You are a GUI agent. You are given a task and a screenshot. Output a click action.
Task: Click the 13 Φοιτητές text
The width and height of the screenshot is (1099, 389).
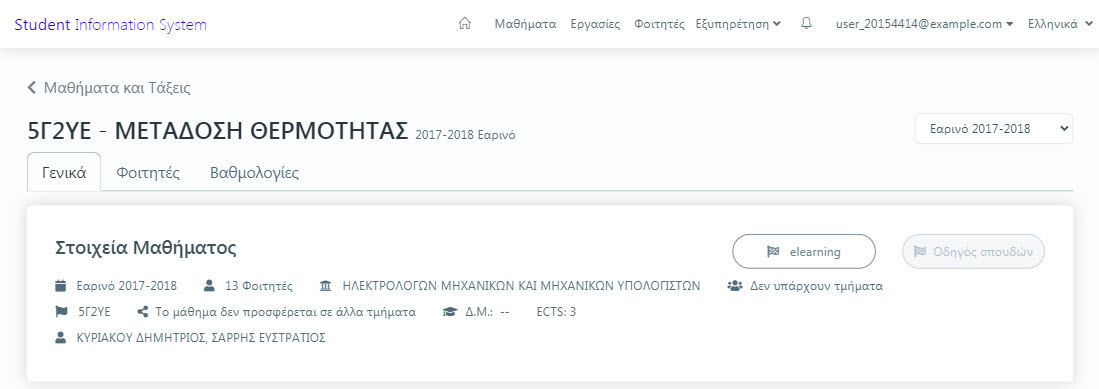click(259, 286)
